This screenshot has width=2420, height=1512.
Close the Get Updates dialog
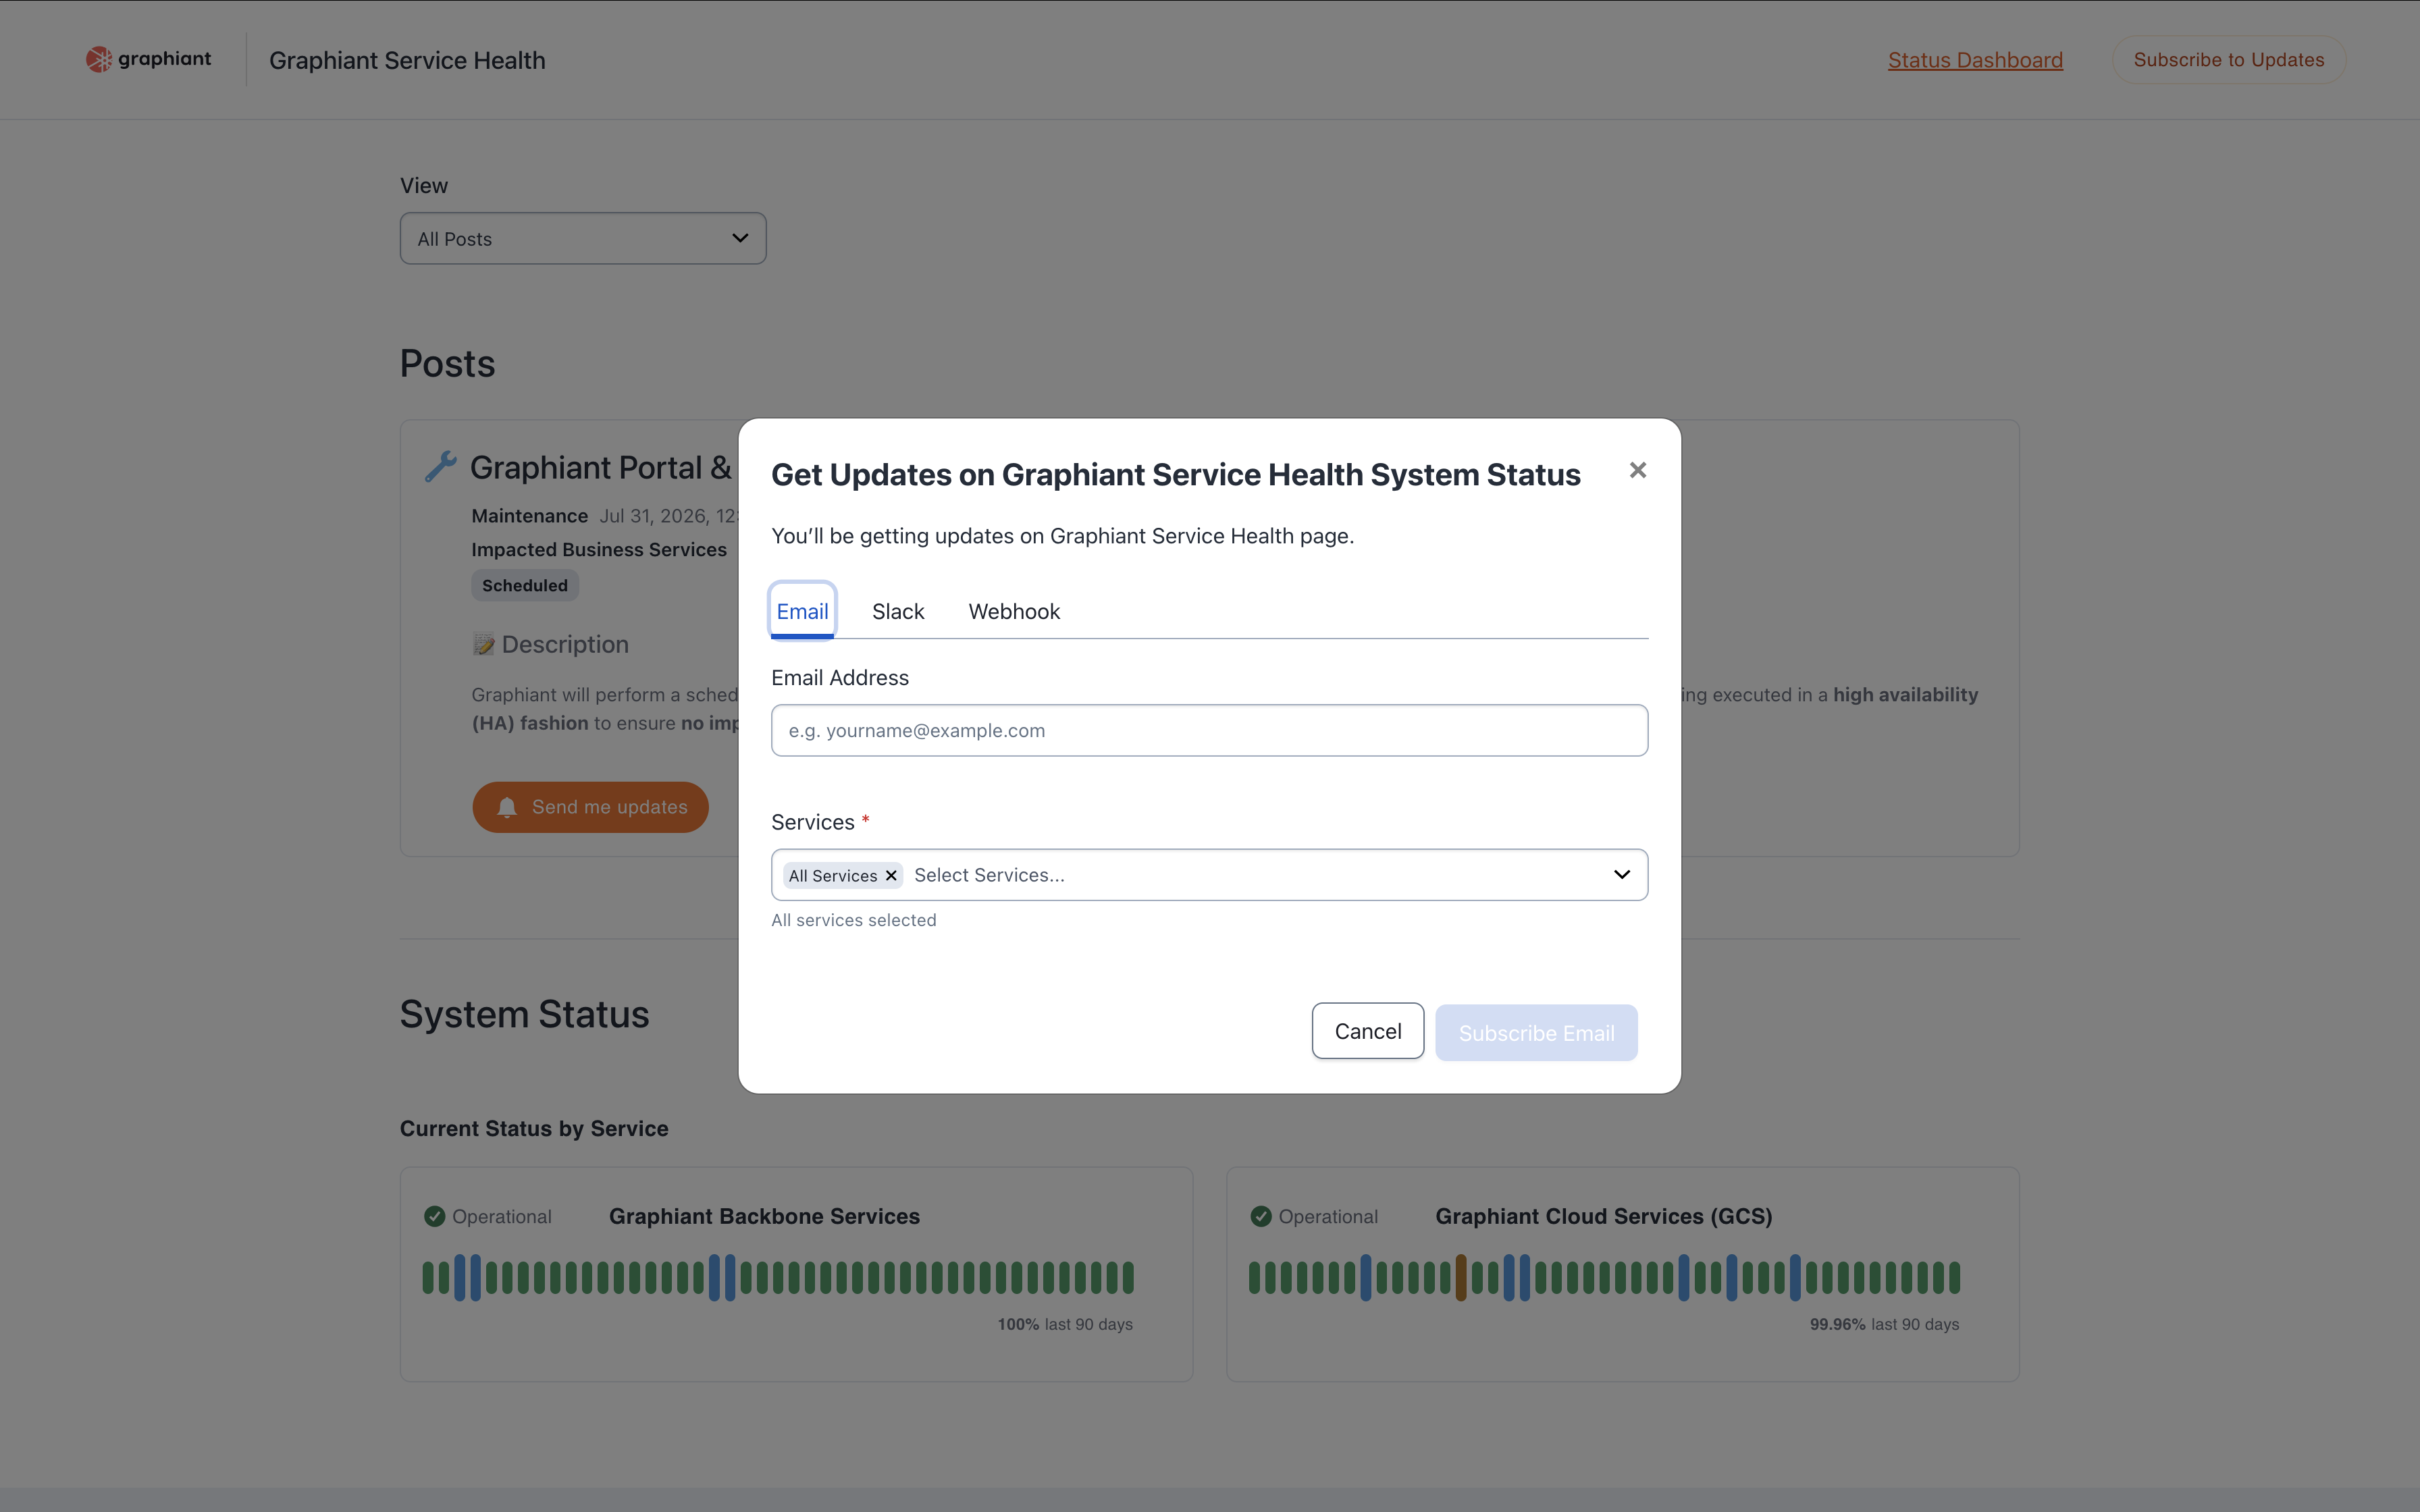[1637, 470]
